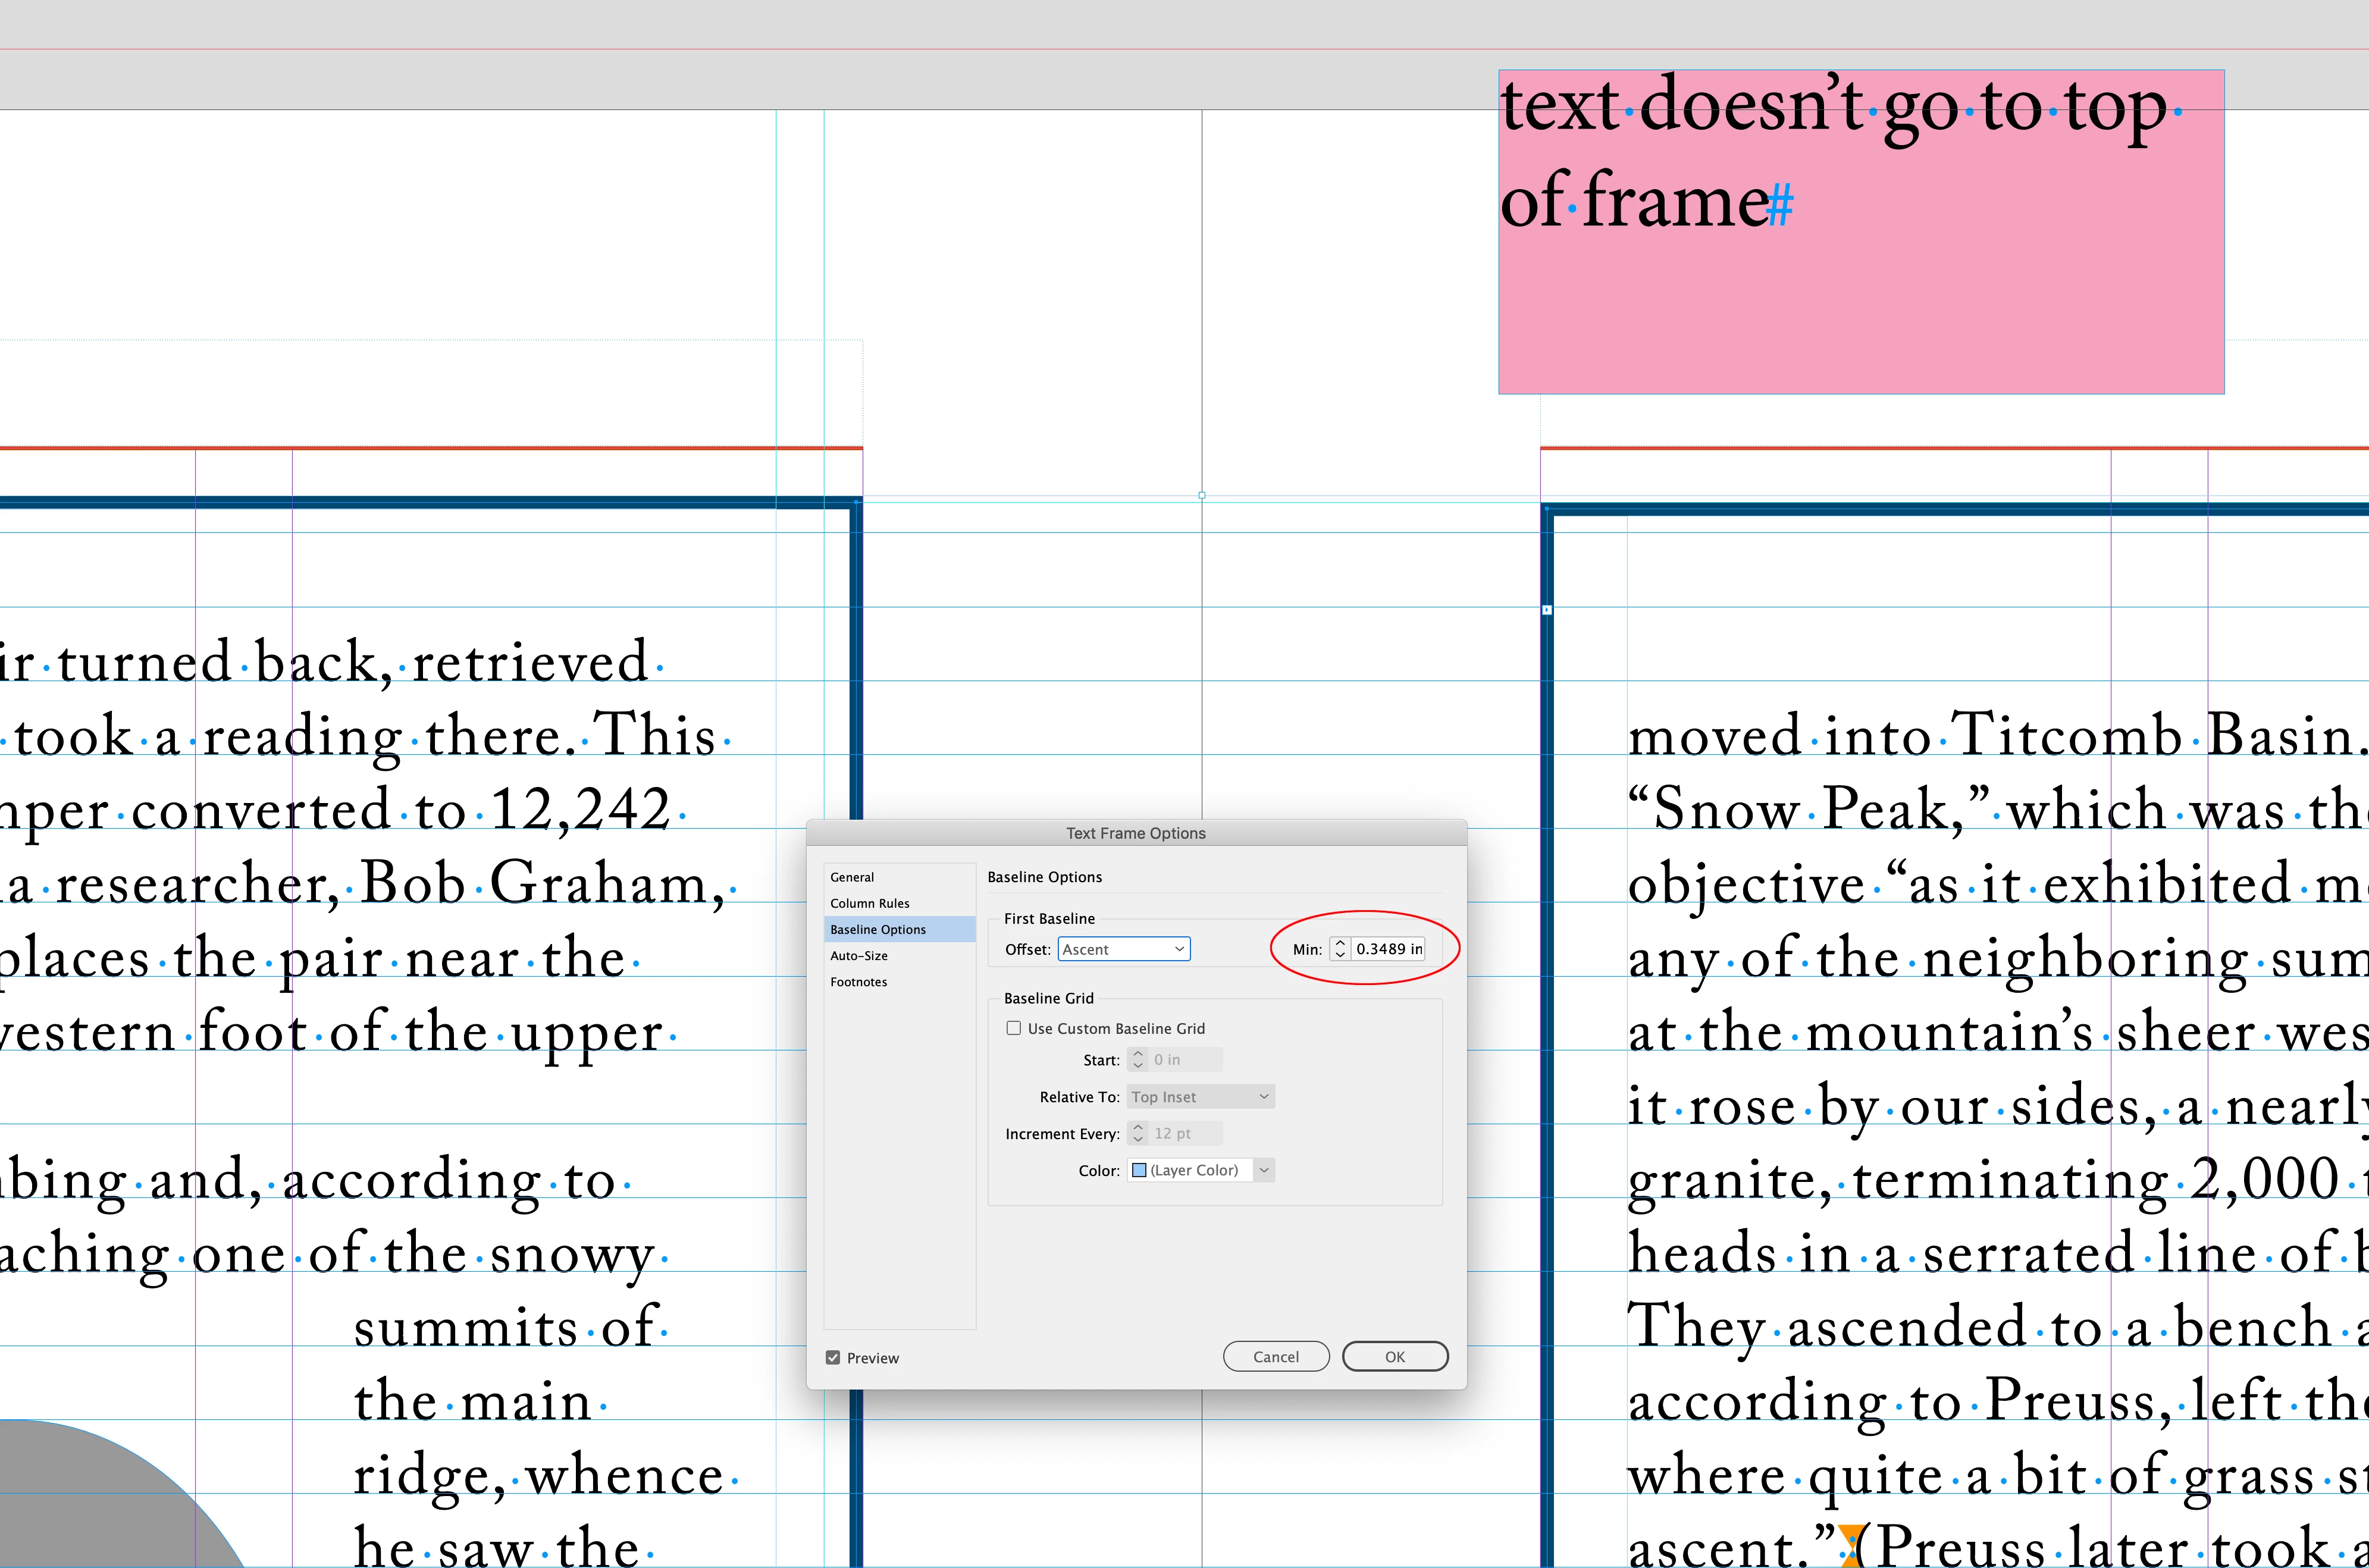Toggle the Preview checkbox

click(833, 1357)
